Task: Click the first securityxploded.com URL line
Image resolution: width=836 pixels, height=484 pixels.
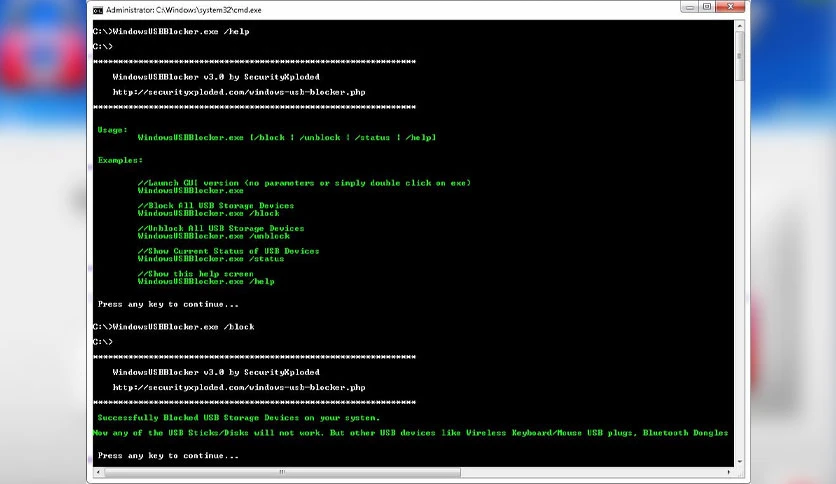Action: click(x=239, y=92)
